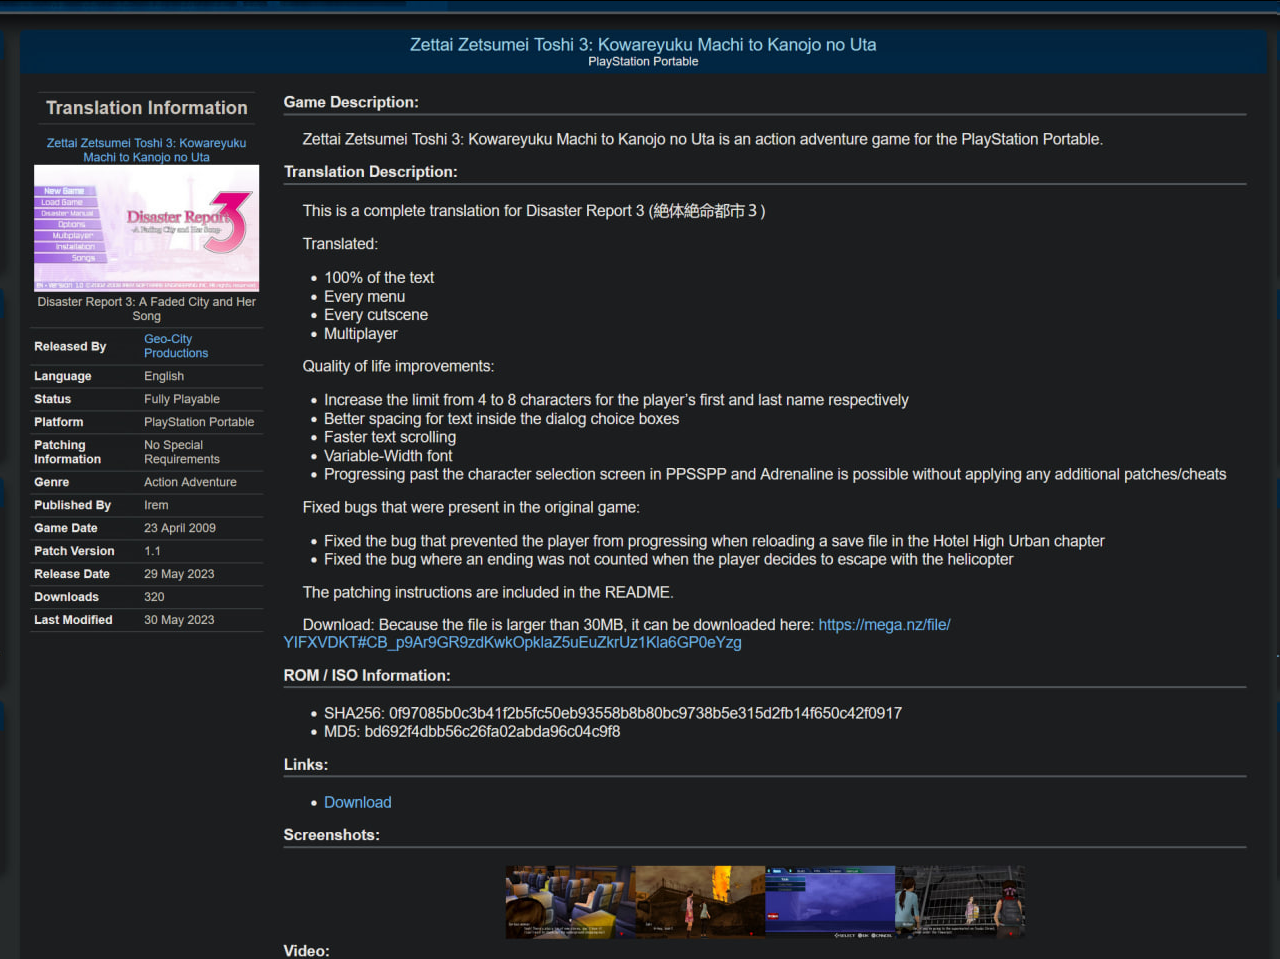Click the 'Video:' heading

coord(306,951)
